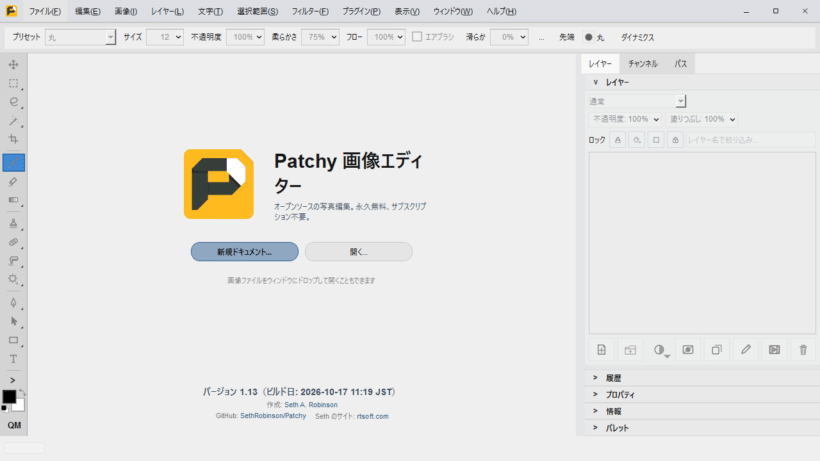
Task: Open the 塗りつぶし: 100% dropdown
Action: point(702,119)
